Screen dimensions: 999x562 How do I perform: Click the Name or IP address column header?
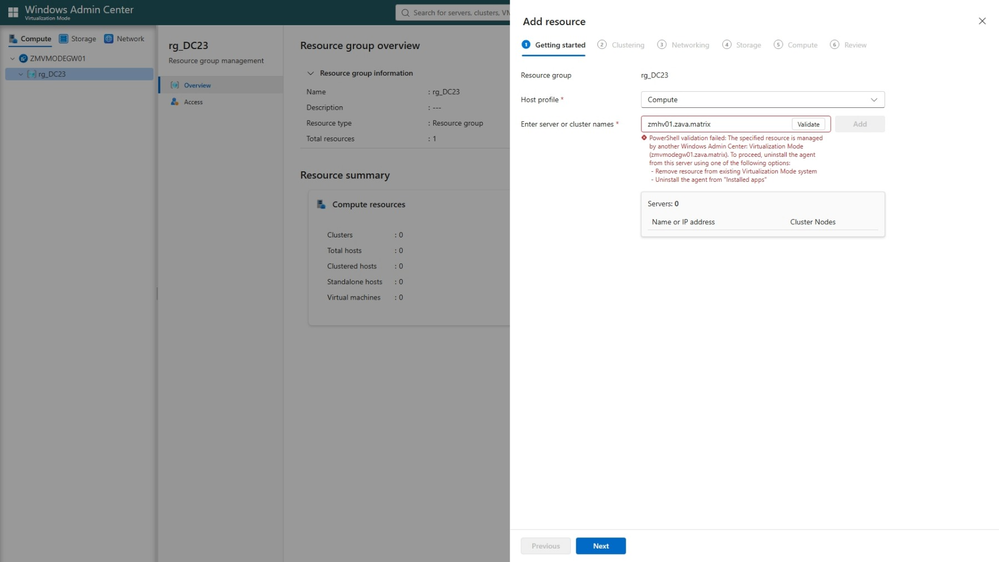683,222
